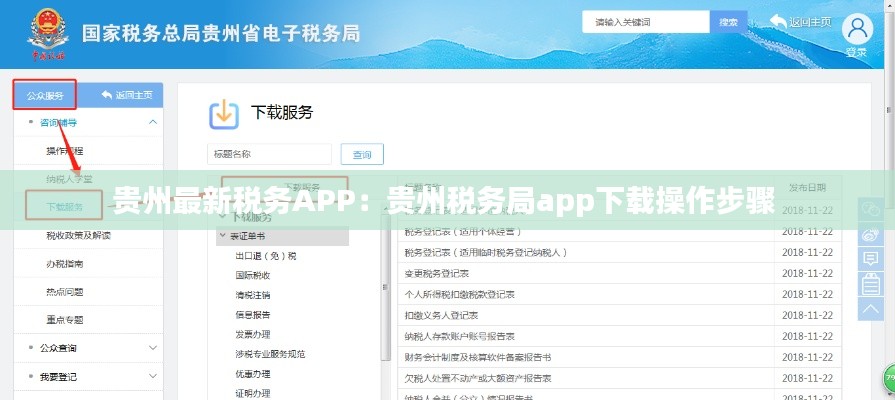The width and height of the screenshot is (895, 400).
Task: Click the 登录 user avatar icon
Action: click(856, 28)
